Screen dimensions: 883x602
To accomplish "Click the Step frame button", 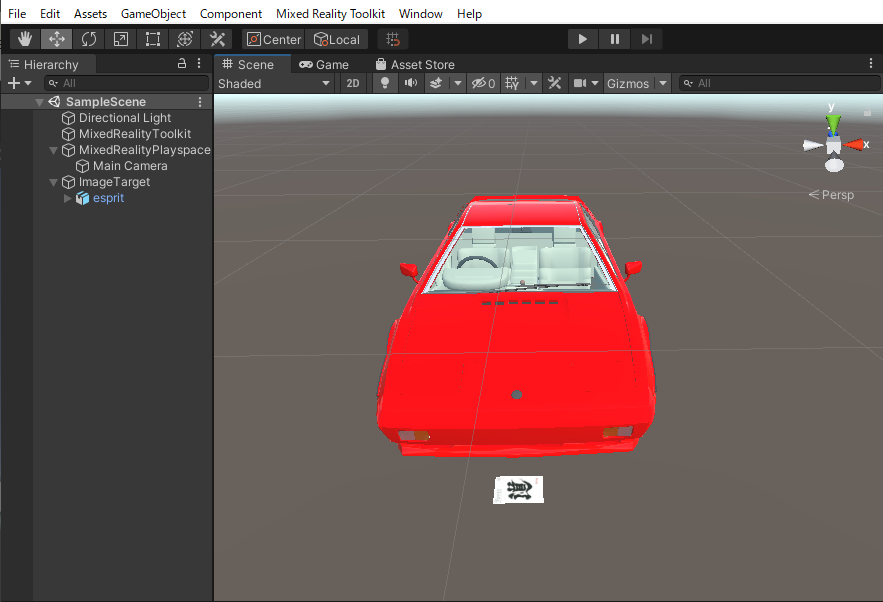I will coord(647,39).
